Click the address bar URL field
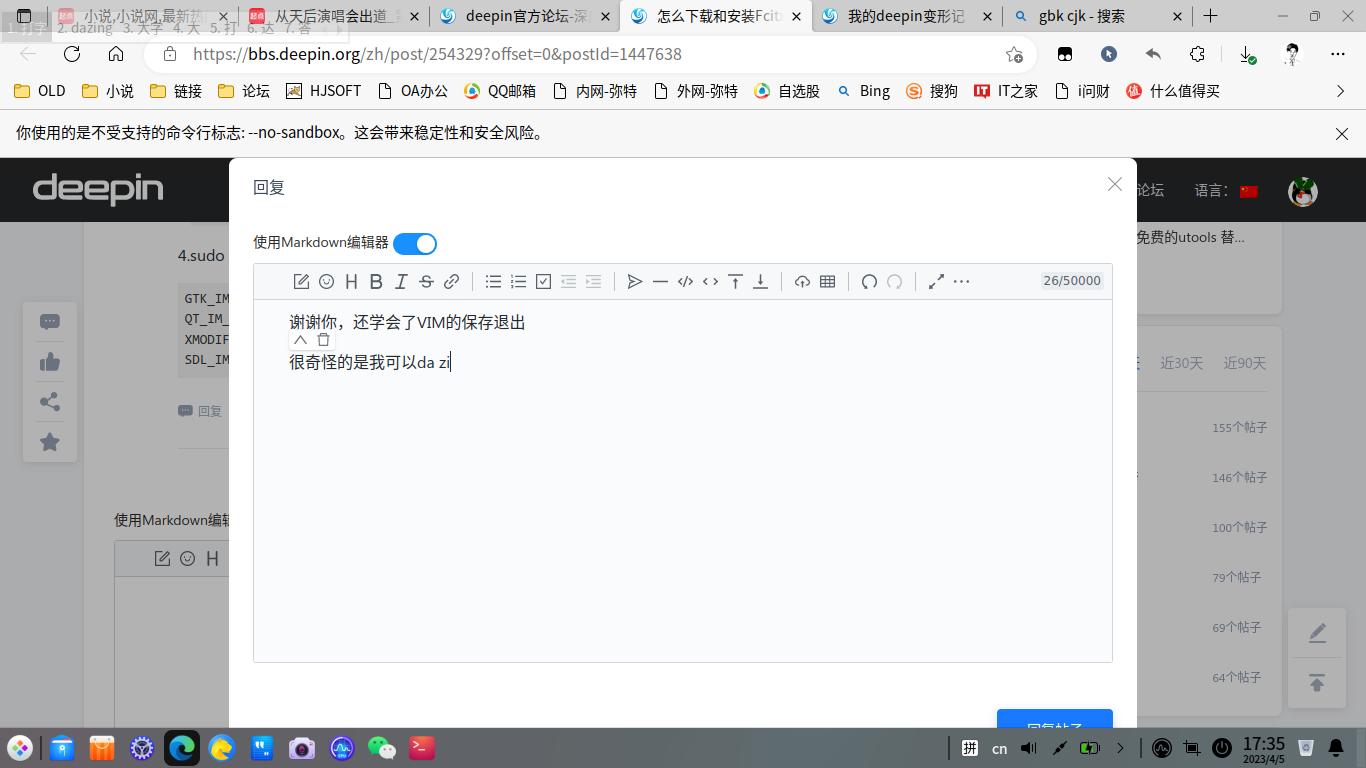This screenshot has width=1366, height=768. point(590,54)
